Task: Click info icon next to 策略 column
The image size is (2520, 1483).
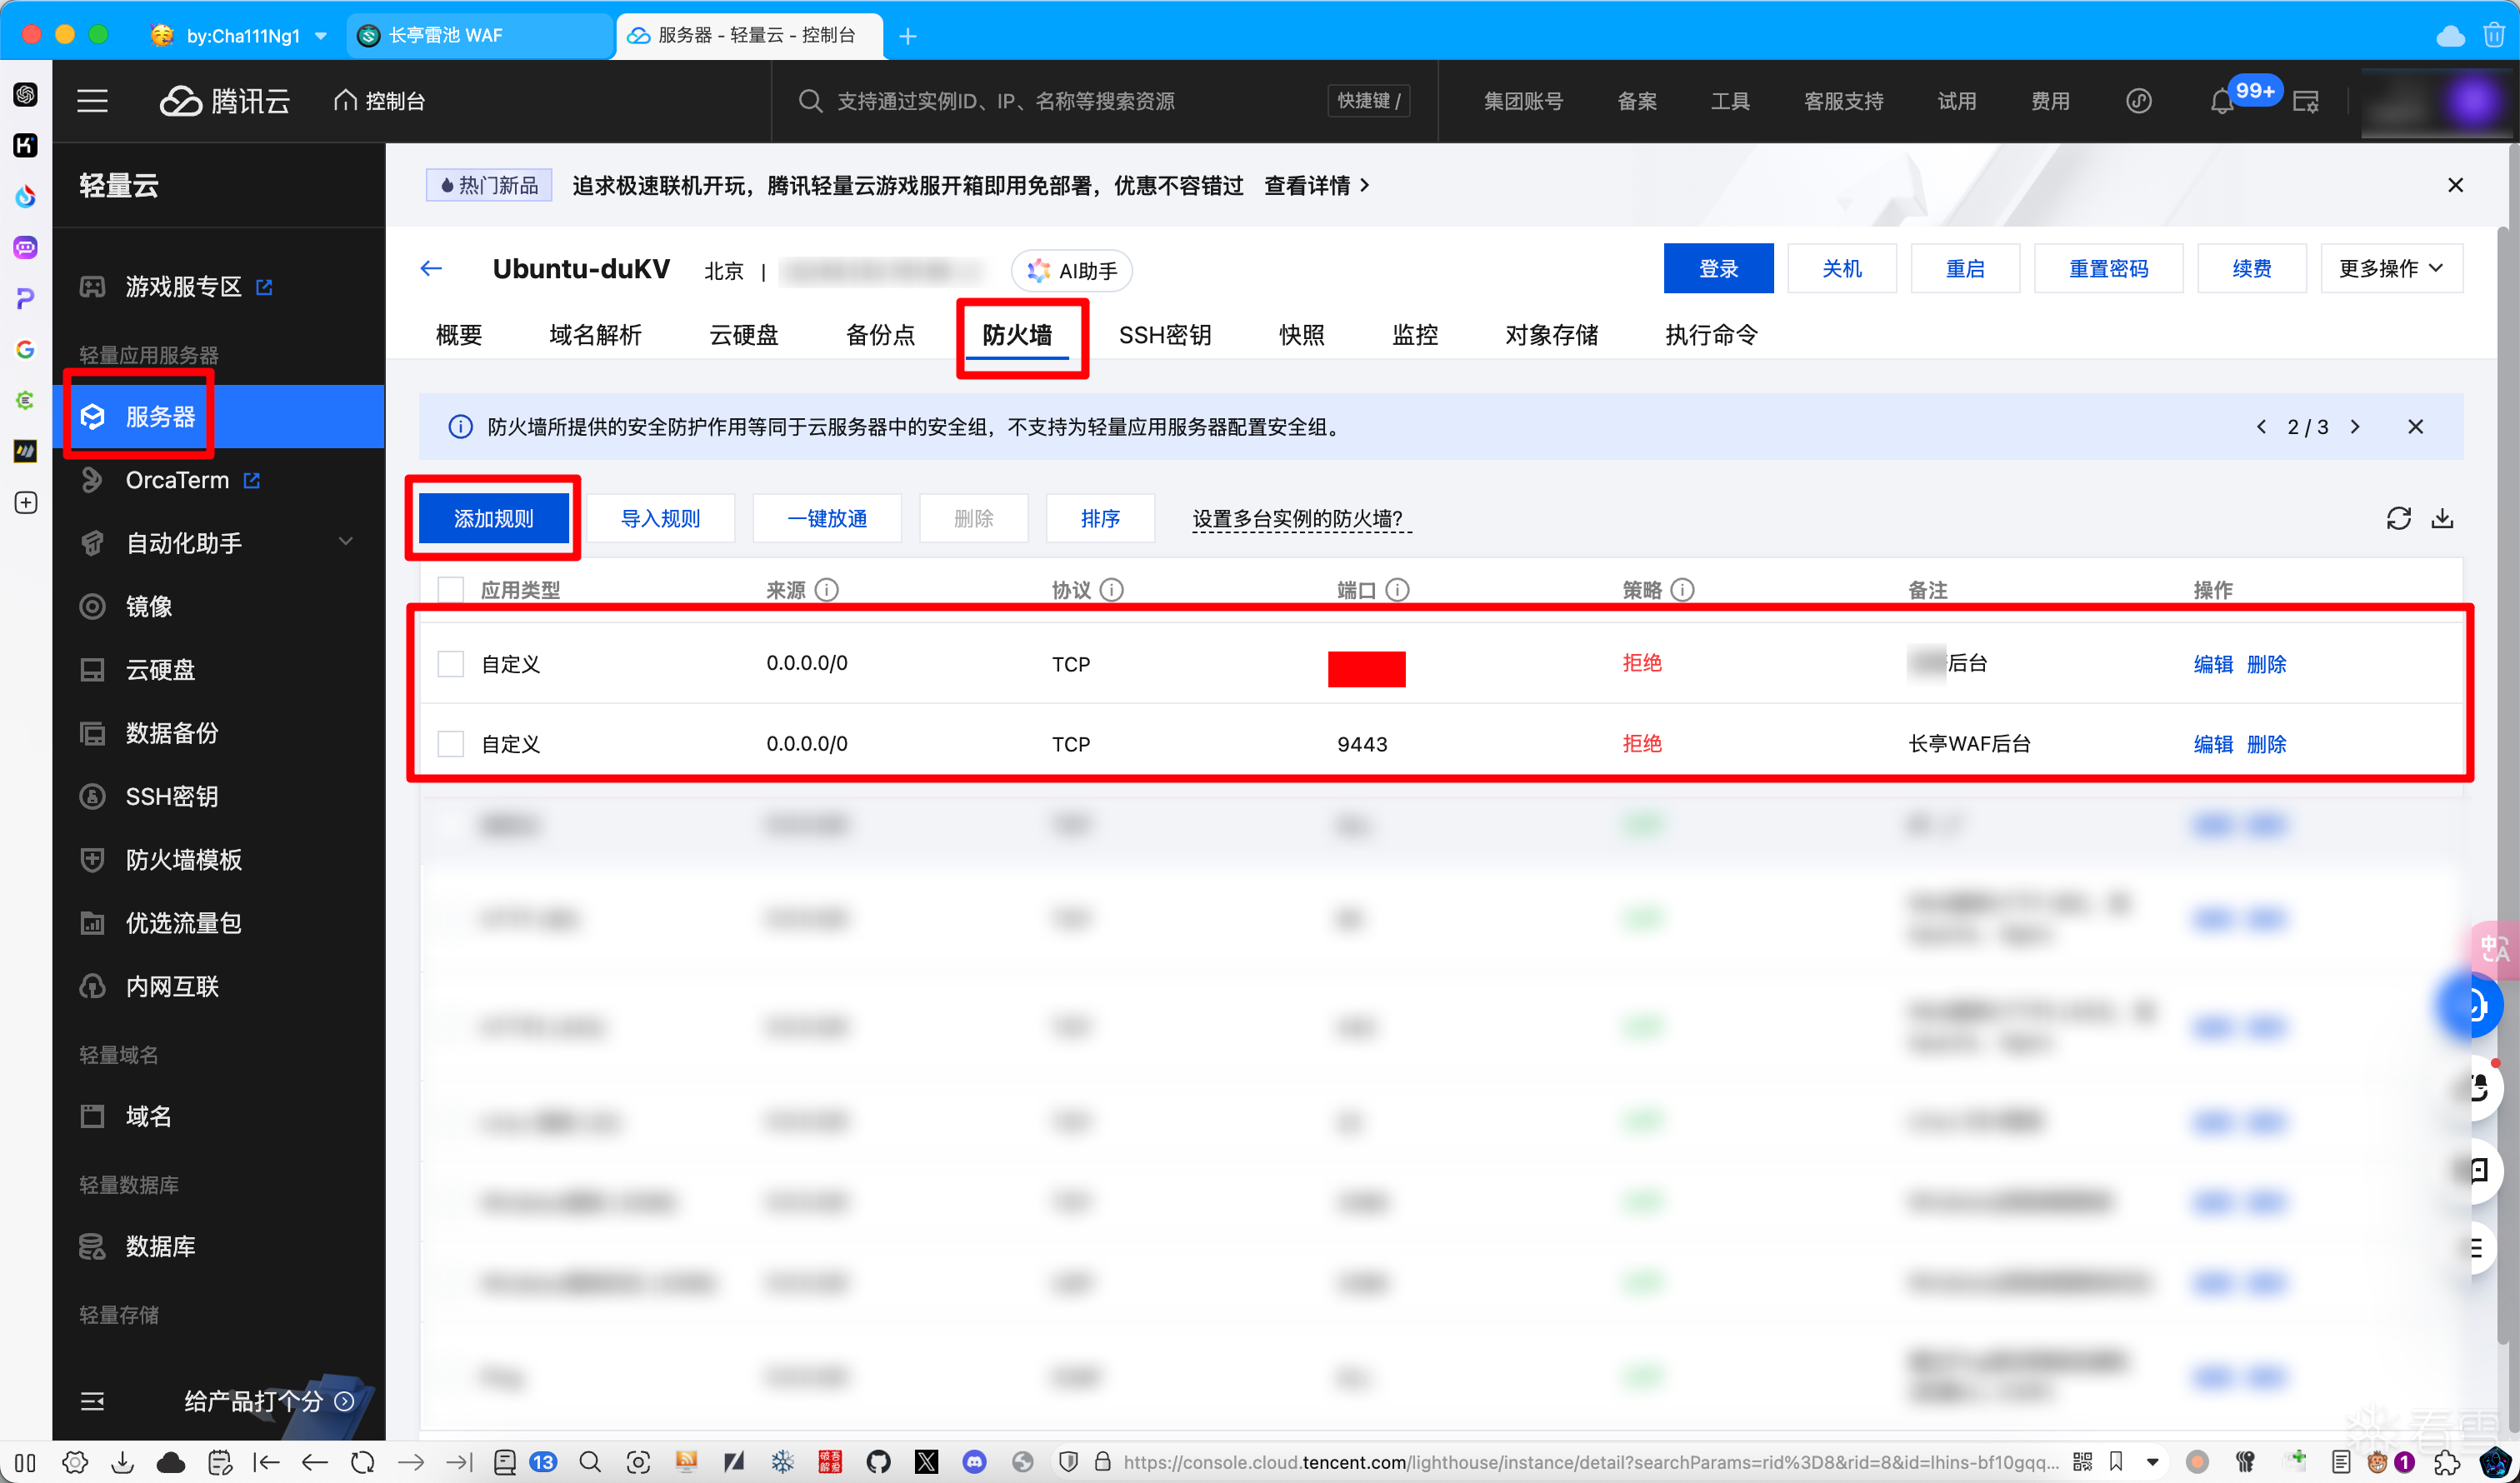Action: [x=1682, y=590]
